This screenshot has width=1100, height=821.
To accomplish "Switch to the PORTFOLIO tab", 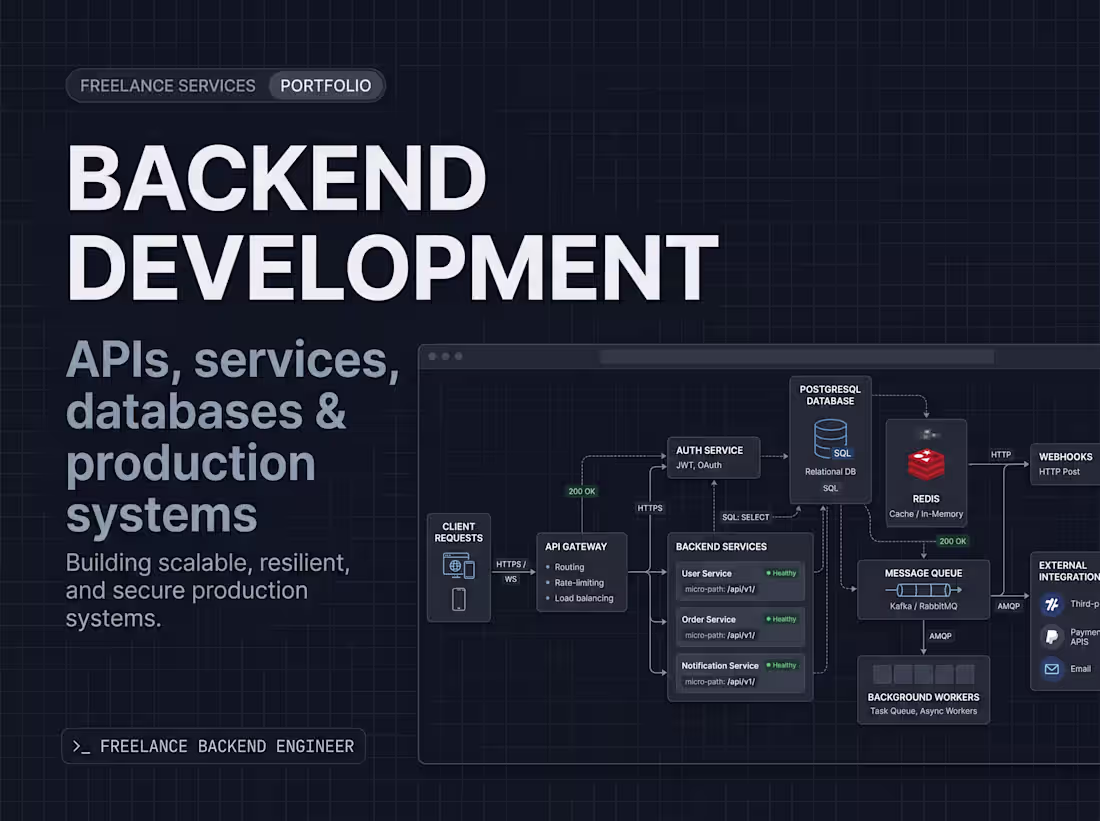I will coord(326,86).
